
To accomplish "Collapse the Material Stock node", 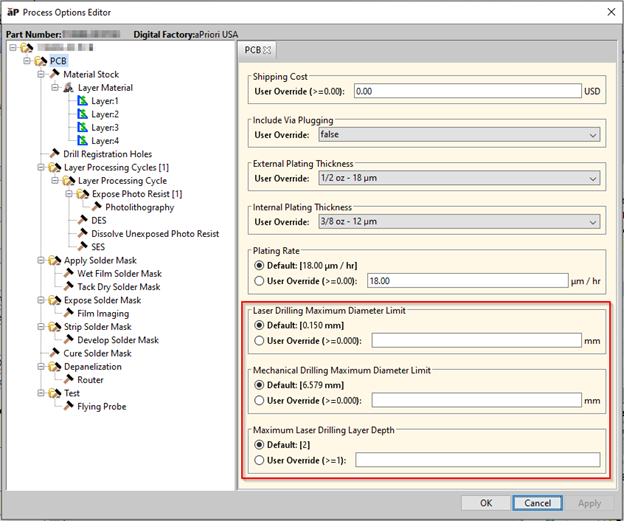I will tap(41, 74).
